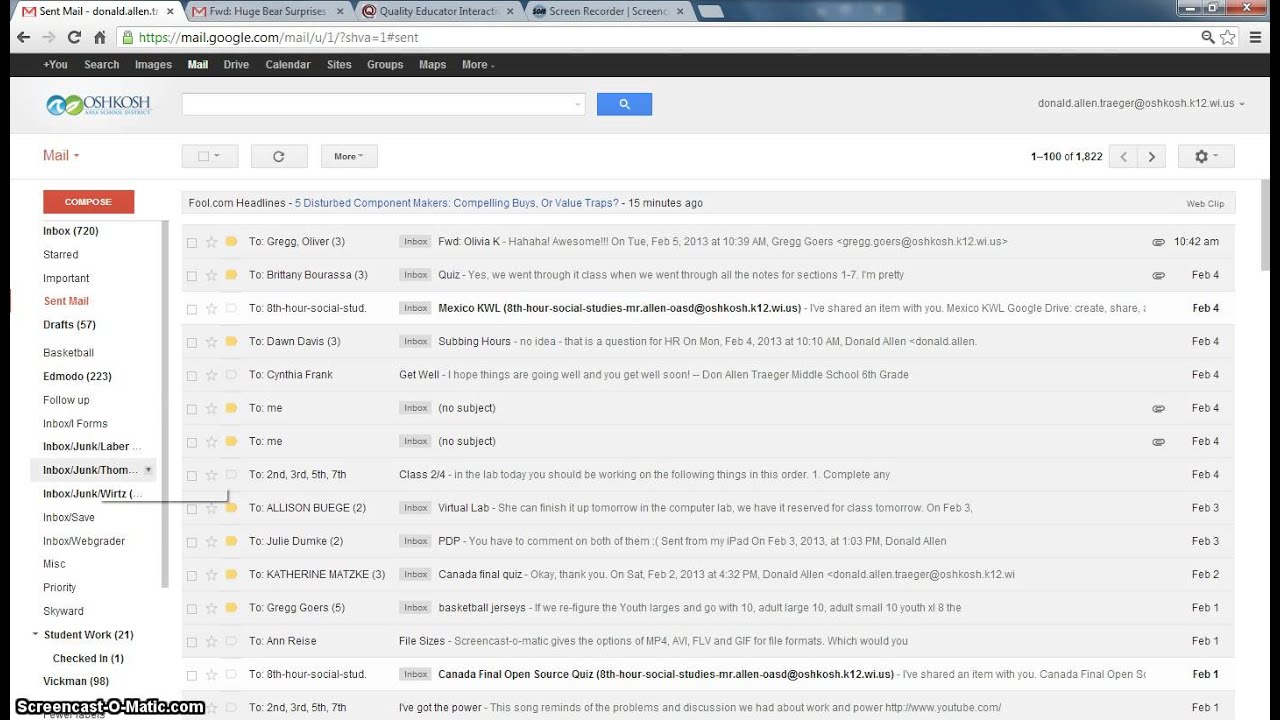Open browser home page
Screen dimensions: 1280x720
[x=100, y=37]
